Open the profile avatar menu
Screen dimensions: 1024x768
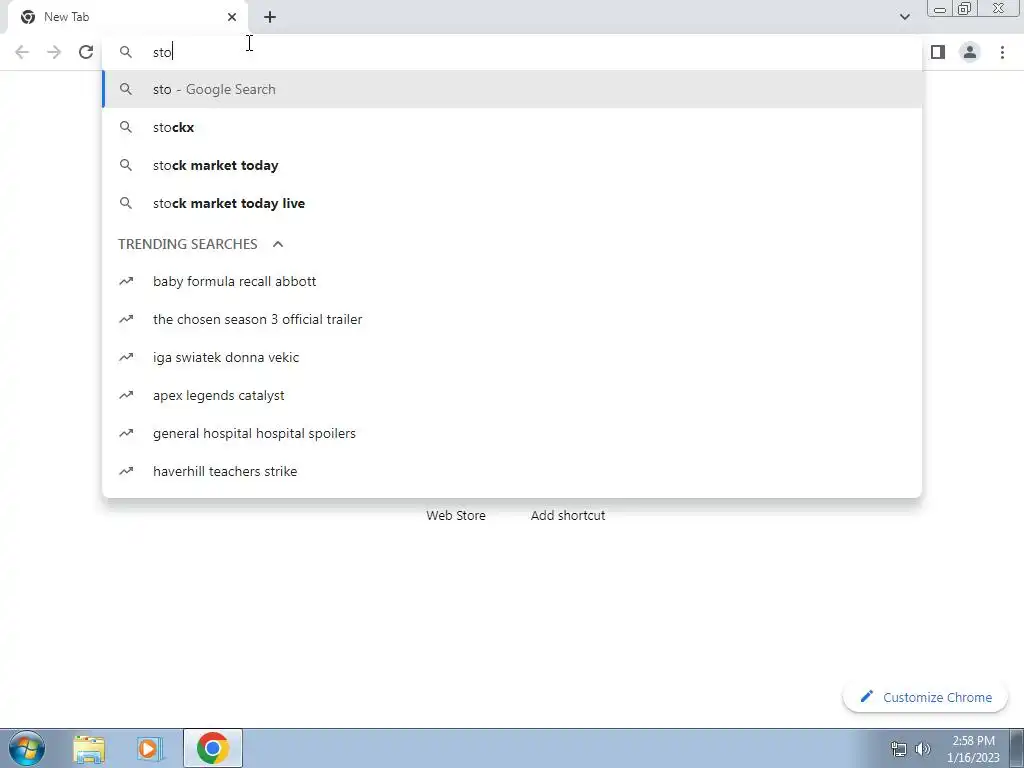[970, 52]
